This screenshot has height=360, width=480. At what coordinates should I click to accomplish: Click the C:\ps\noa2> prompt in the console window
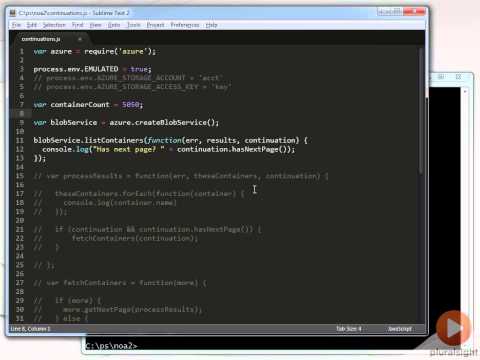pos(111,346)
